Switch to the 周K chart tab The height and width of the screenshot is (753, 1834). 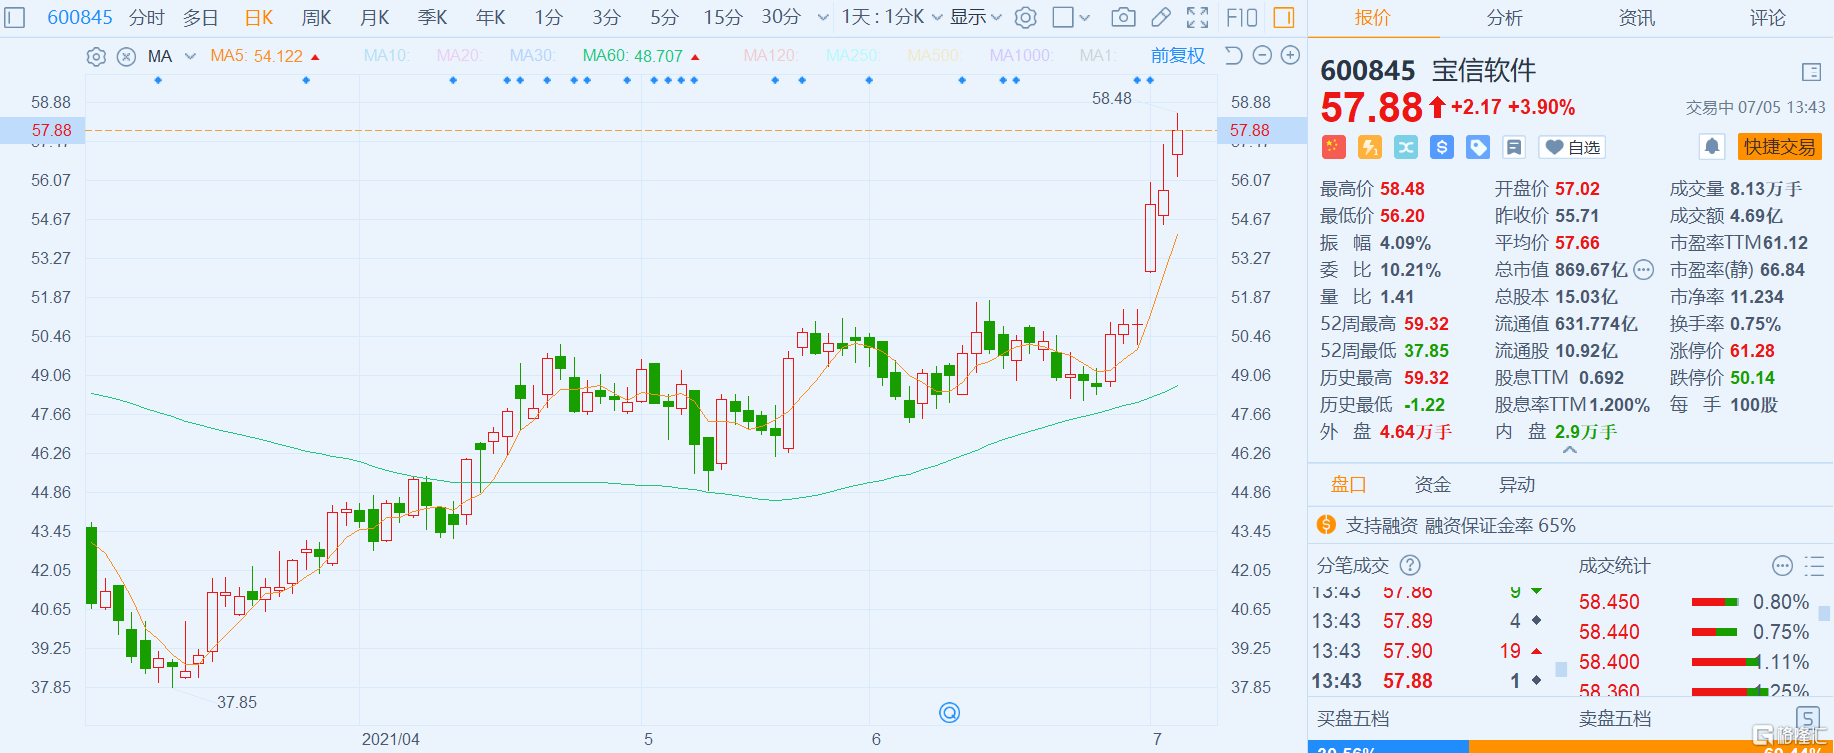(316, 17)
